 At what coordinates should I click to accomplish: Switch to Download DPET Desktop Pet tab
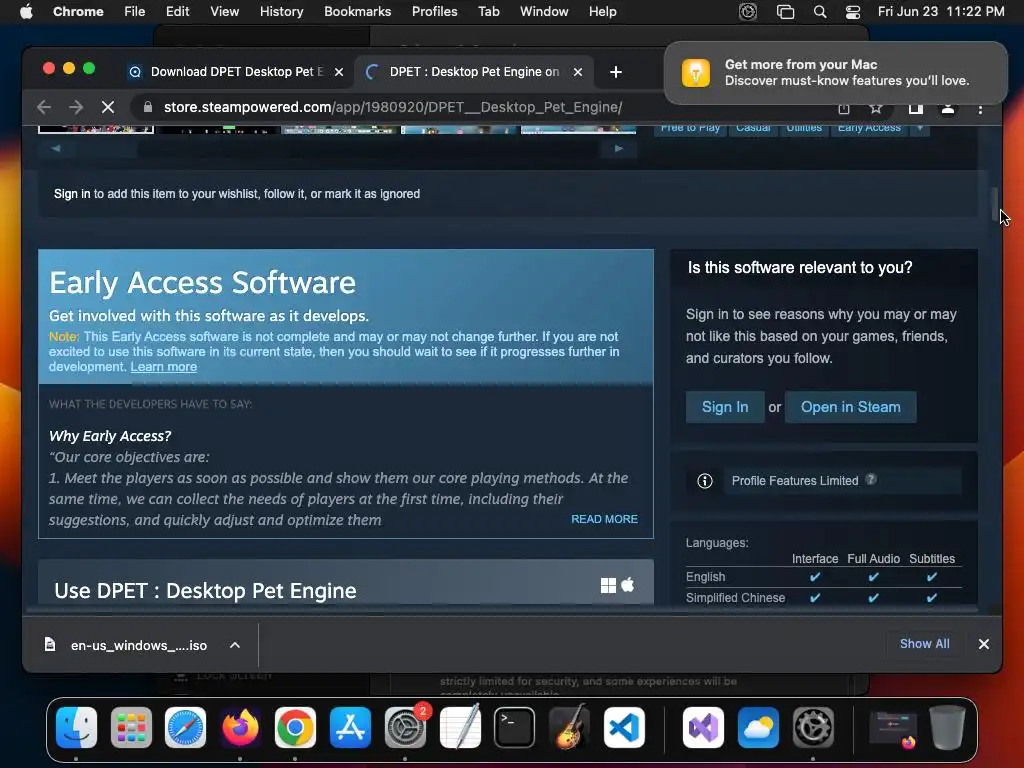(x=236, y=72)
